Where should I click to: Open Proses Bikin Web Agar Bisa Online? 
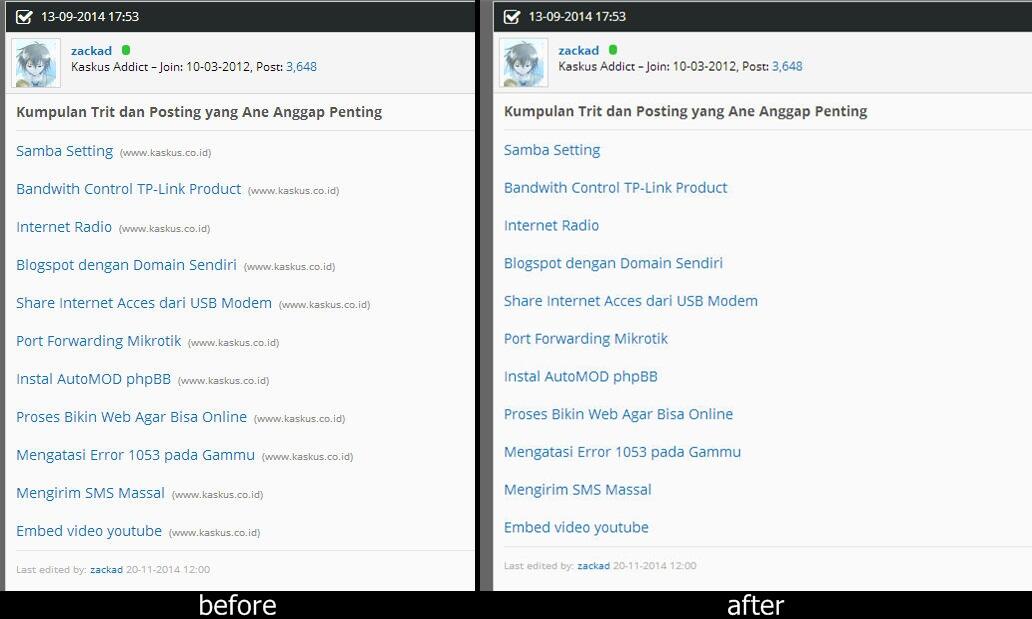click(129, 417)
